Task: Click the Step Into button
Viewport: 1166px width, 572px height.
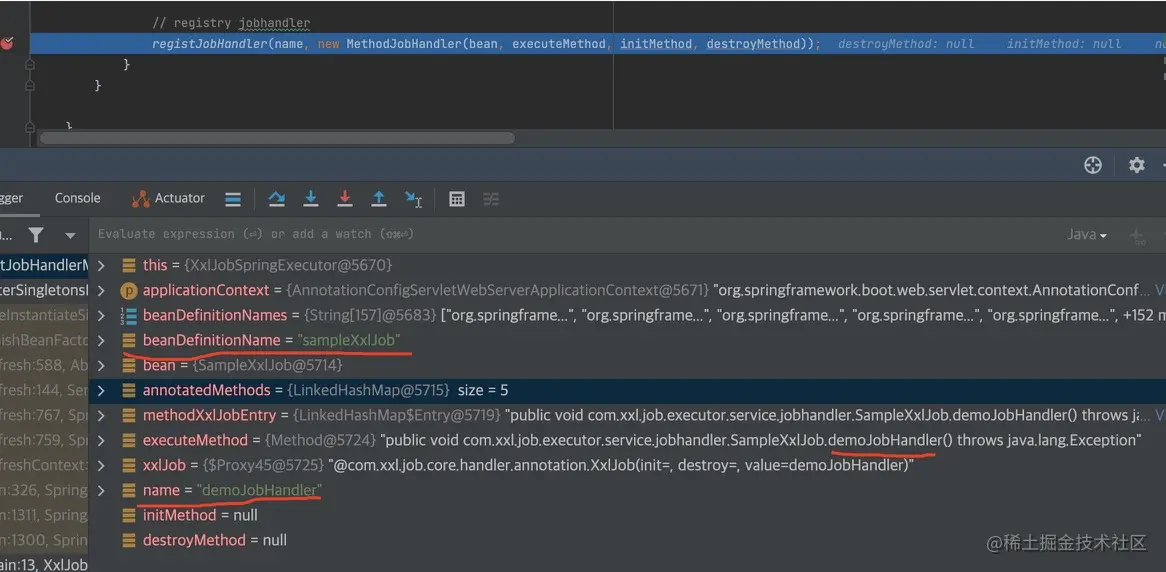Action: coord(311,199)
